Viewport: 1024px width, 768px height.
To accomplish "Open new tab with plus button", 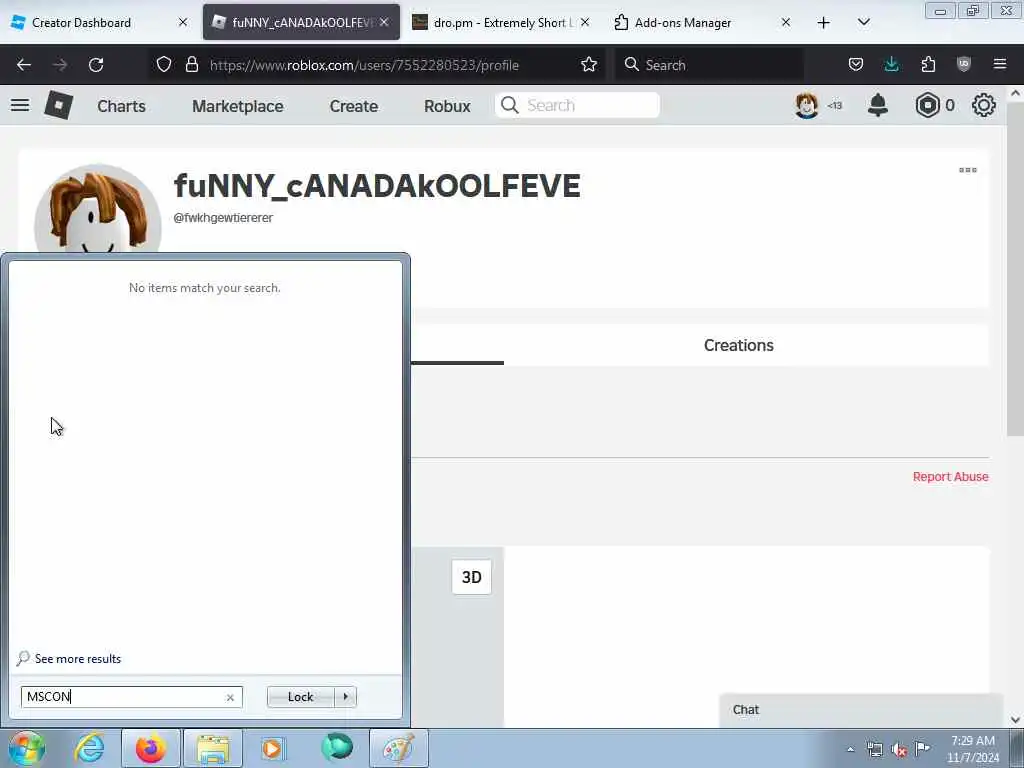I will pos(824,23).
